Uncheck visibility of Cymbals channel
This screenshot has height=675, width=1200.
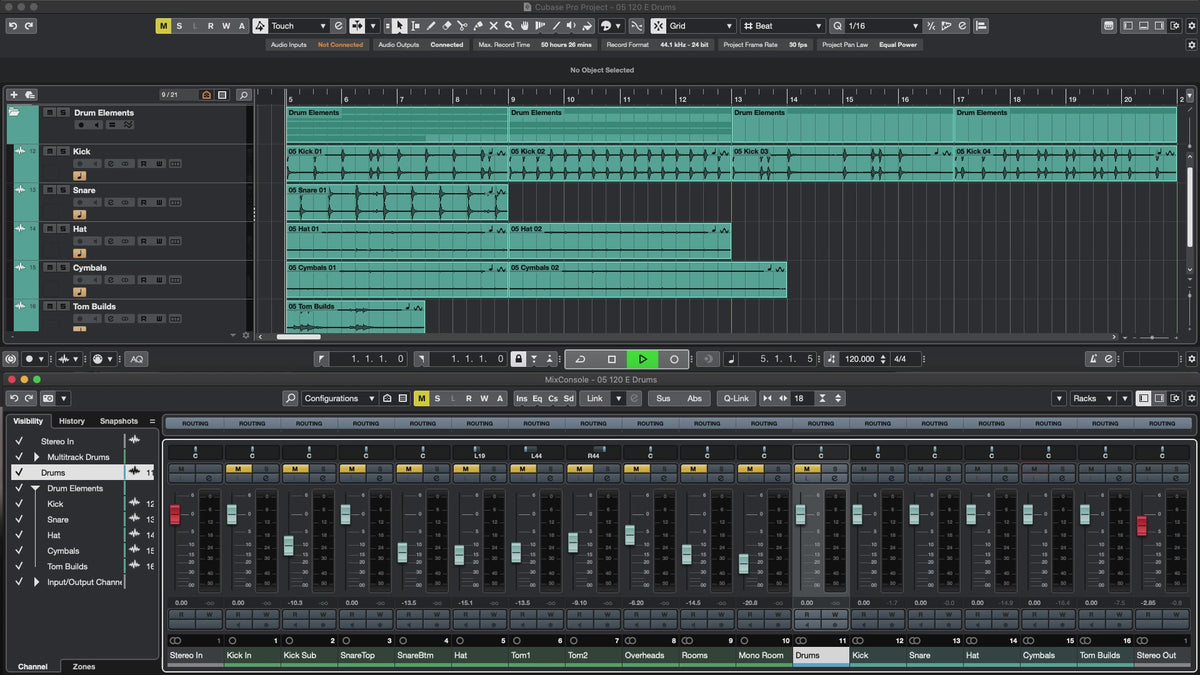(19, 550)
